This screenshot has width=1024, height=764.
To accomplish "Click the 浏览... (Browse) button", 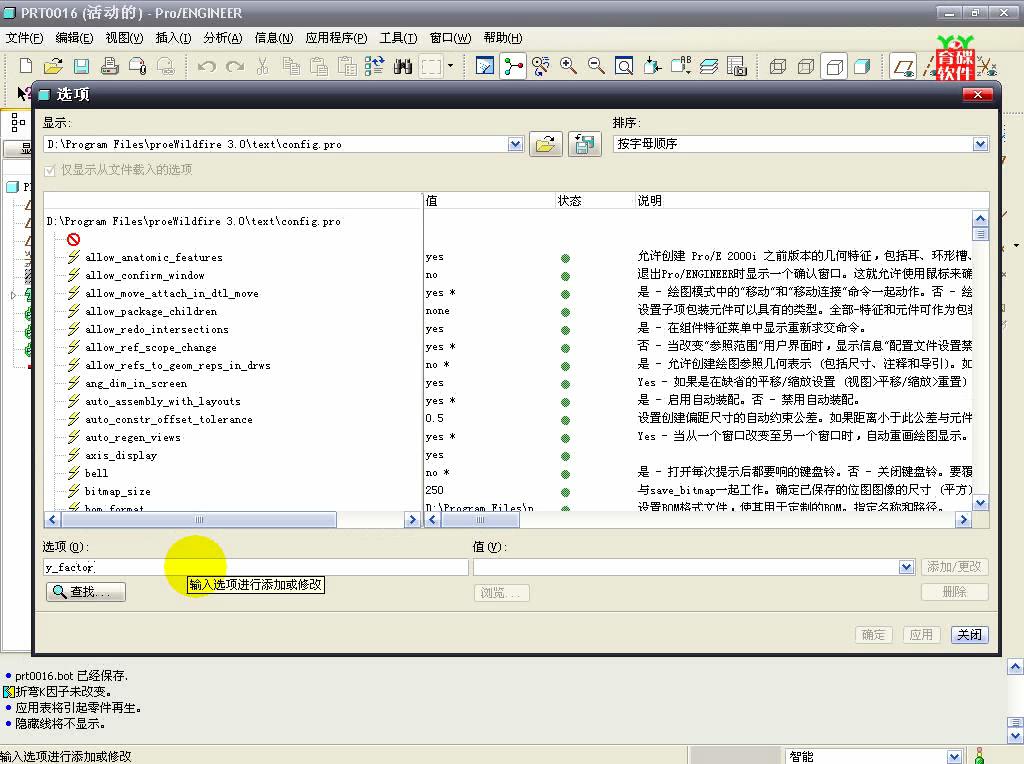I will (x=501, y=593).
